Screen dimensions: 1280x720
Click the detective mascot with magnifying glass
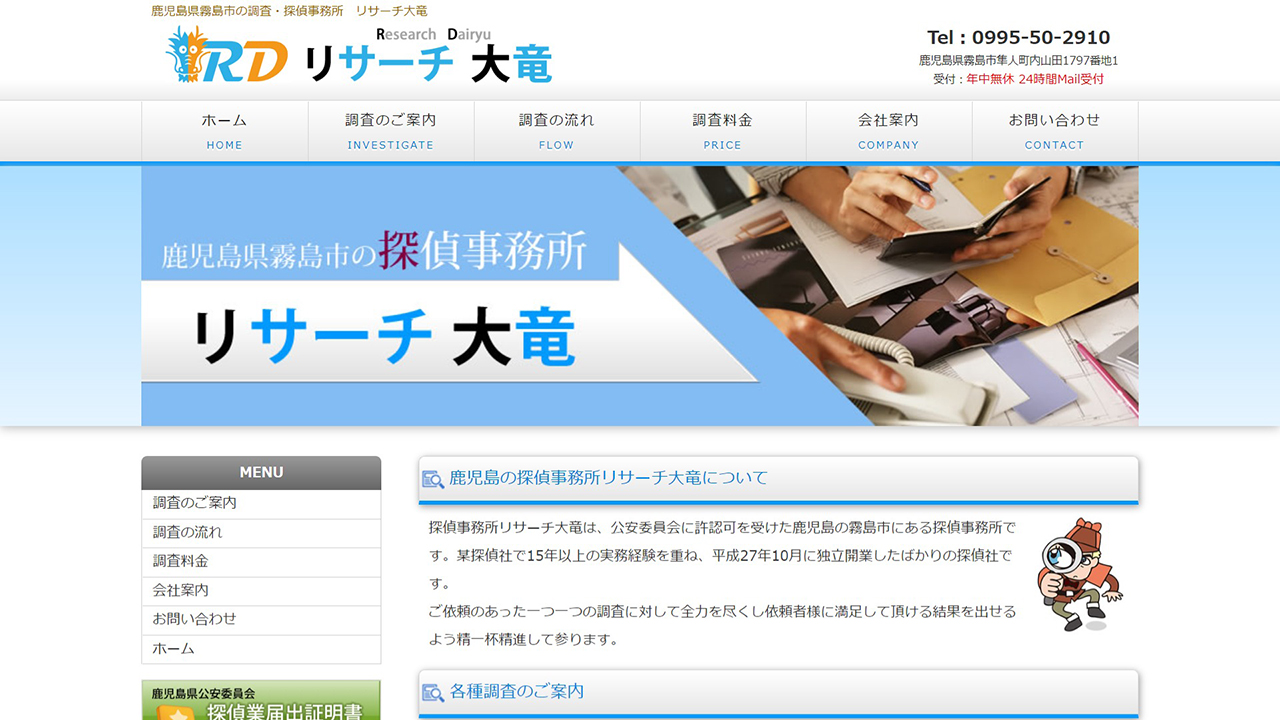(1078, 574)
